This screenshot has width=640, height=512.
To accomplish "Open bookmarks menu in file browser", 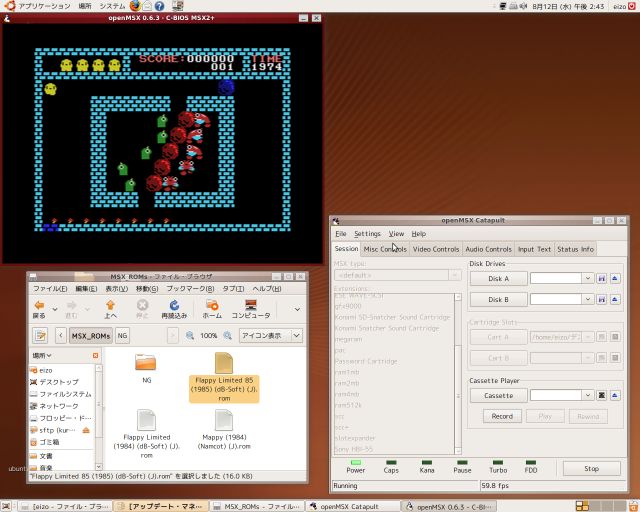I will pos(190,289).
